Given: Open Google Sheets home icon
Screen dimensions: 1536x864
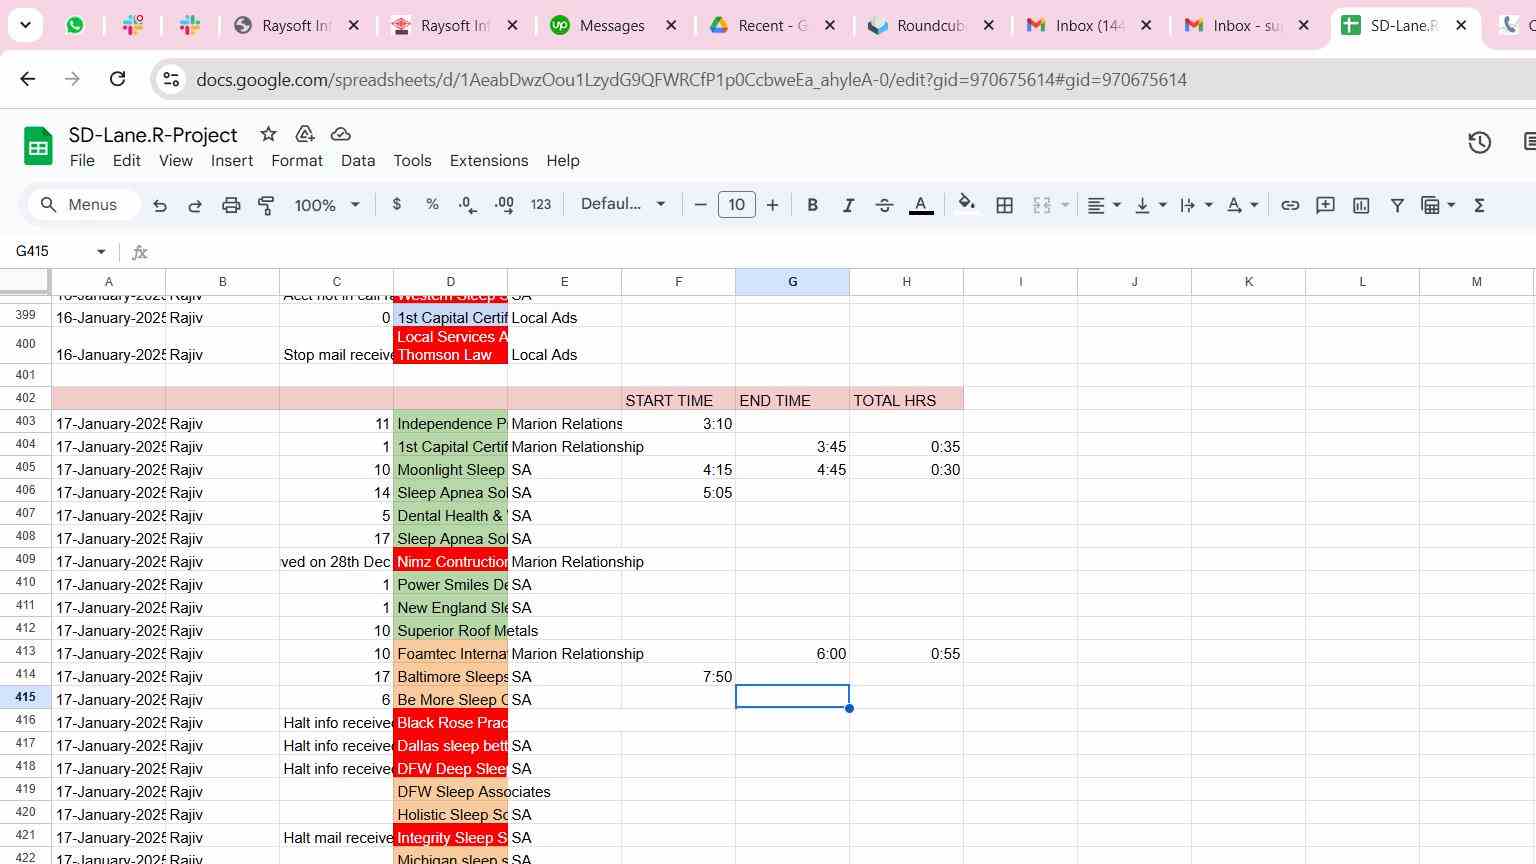Looking at the screenshot, I should [38, 146].
